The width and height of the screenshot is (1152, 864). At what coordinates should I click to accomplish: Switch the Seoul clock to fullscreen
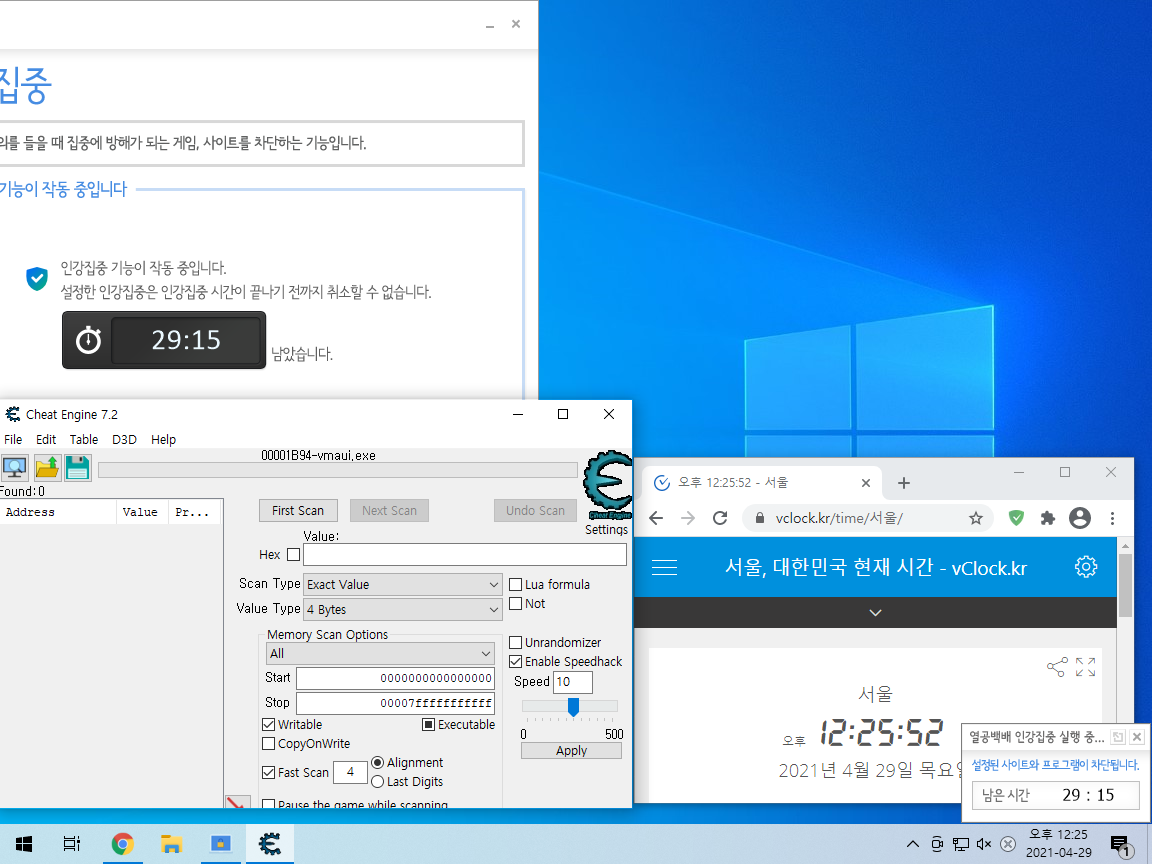tap(1085, 667)
